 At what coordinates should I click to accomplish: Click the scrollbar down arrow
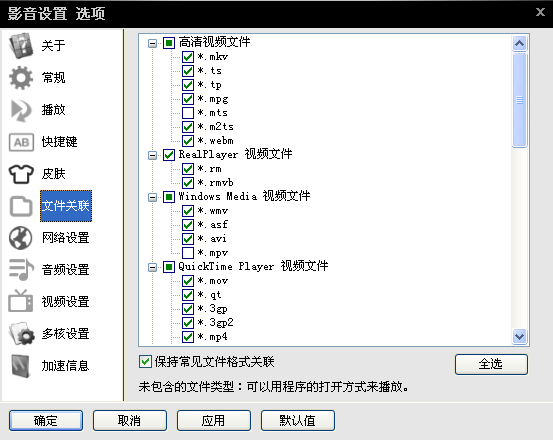(x=519, y=336)
